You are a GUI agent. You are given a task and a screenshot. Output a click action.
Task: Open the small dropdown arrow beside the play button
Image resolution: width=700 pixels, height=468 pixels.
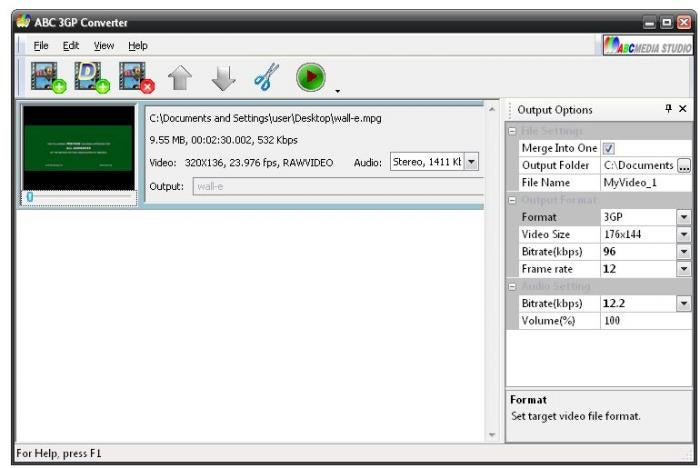coord(338,91)
